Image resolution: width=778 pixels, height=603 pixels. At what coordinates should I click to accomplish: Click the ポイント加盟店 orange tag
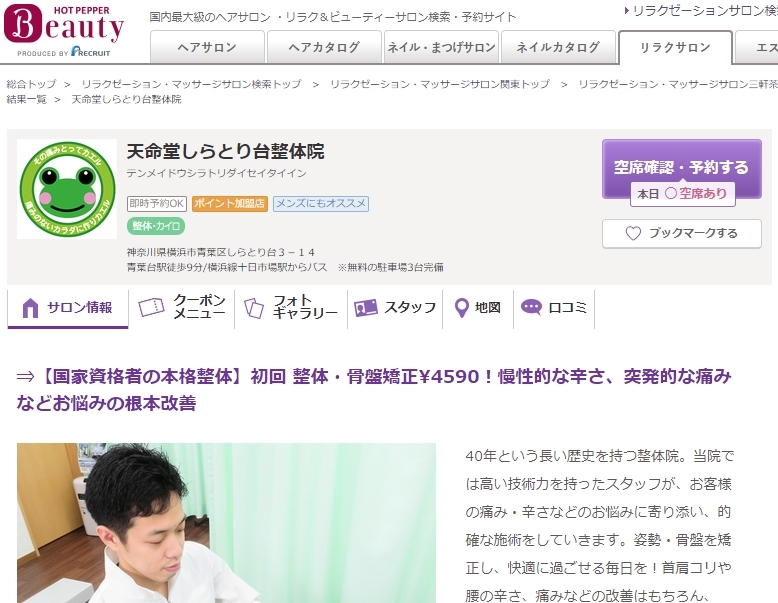(230, 203)
